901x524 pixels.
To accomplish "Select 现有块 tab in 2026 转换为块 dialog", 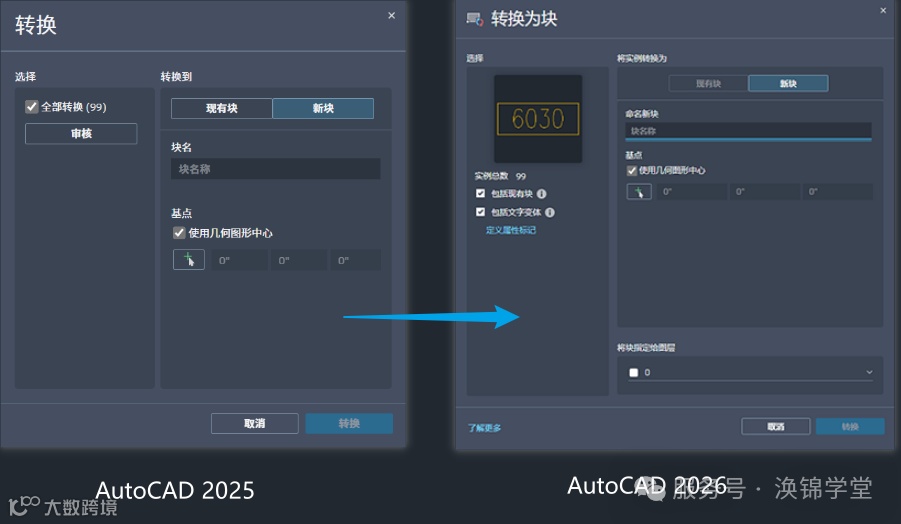I will [x=709, y=84].
